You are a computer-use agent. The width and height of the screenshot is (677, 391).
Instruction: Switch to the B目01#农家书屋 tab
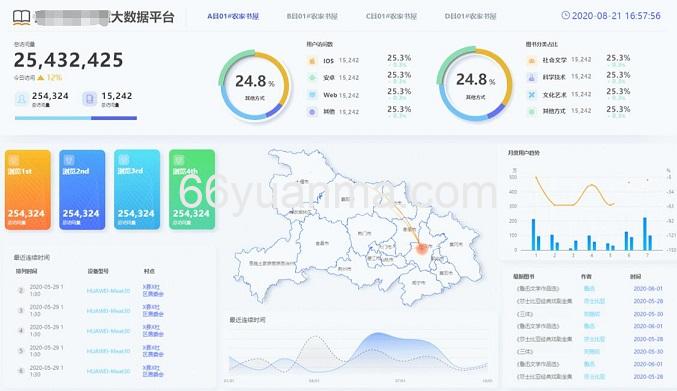312,16
